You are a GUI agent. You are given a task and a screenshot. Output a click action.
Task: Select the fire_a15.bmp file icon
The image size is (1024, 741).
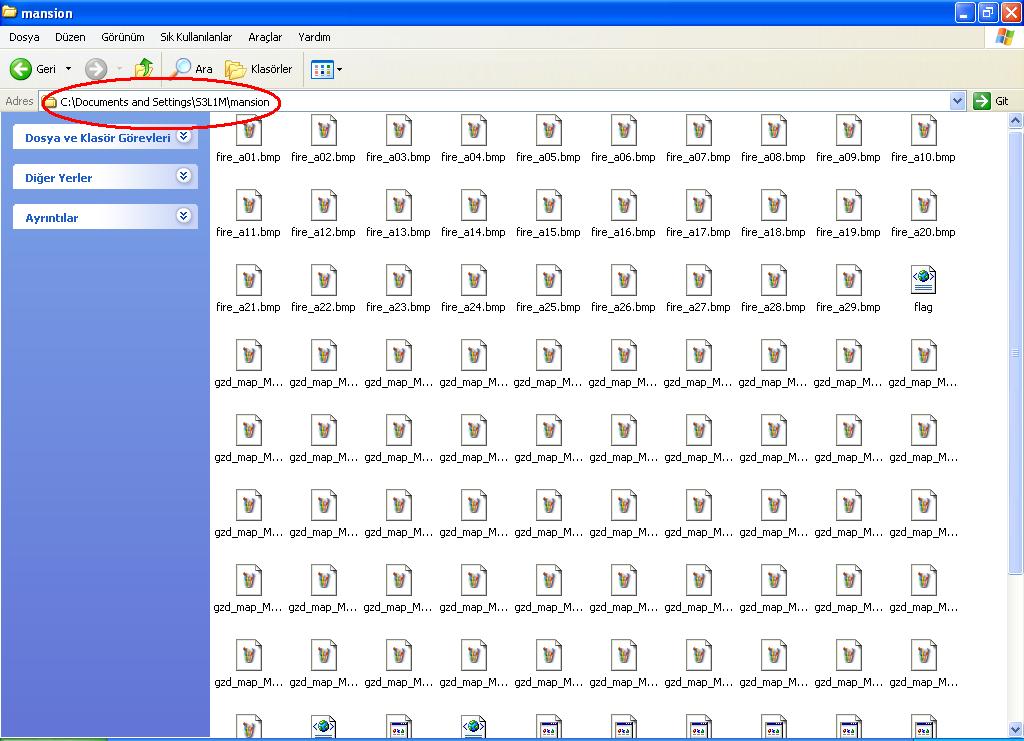549,205
